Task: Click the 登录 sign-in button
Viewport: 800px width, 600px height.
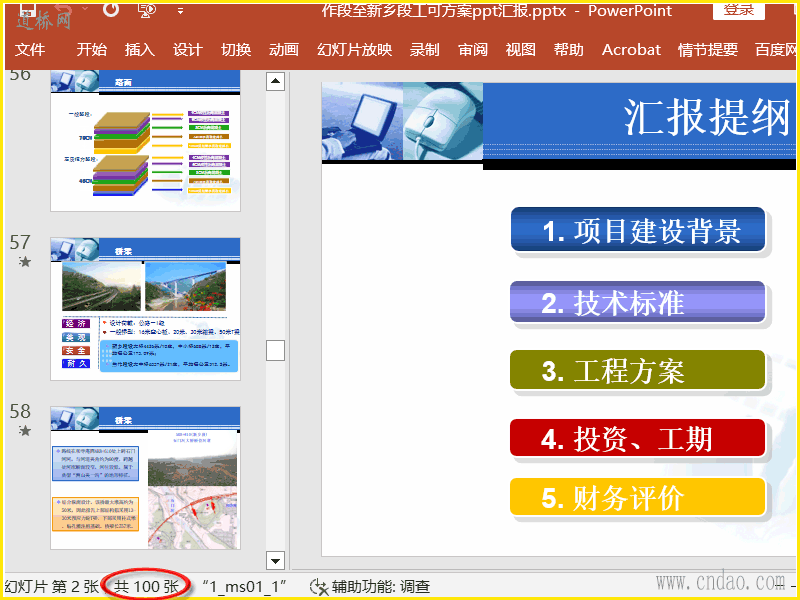Action: point(738,11)
